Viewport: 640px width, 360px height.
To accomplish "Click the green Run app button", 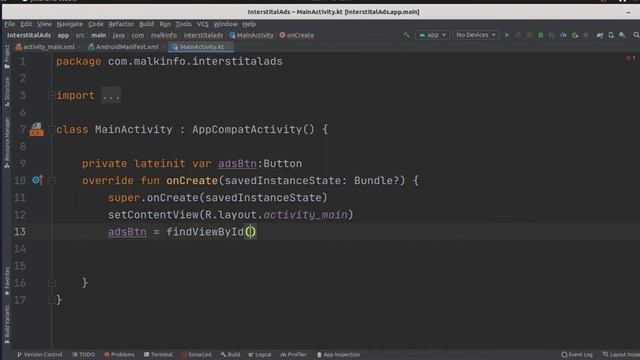I will [507, 35].
